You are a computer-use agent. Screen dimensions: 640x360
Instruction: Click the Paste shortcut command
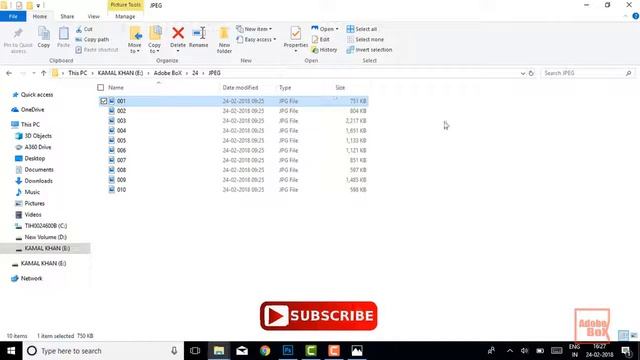(97, 50)
